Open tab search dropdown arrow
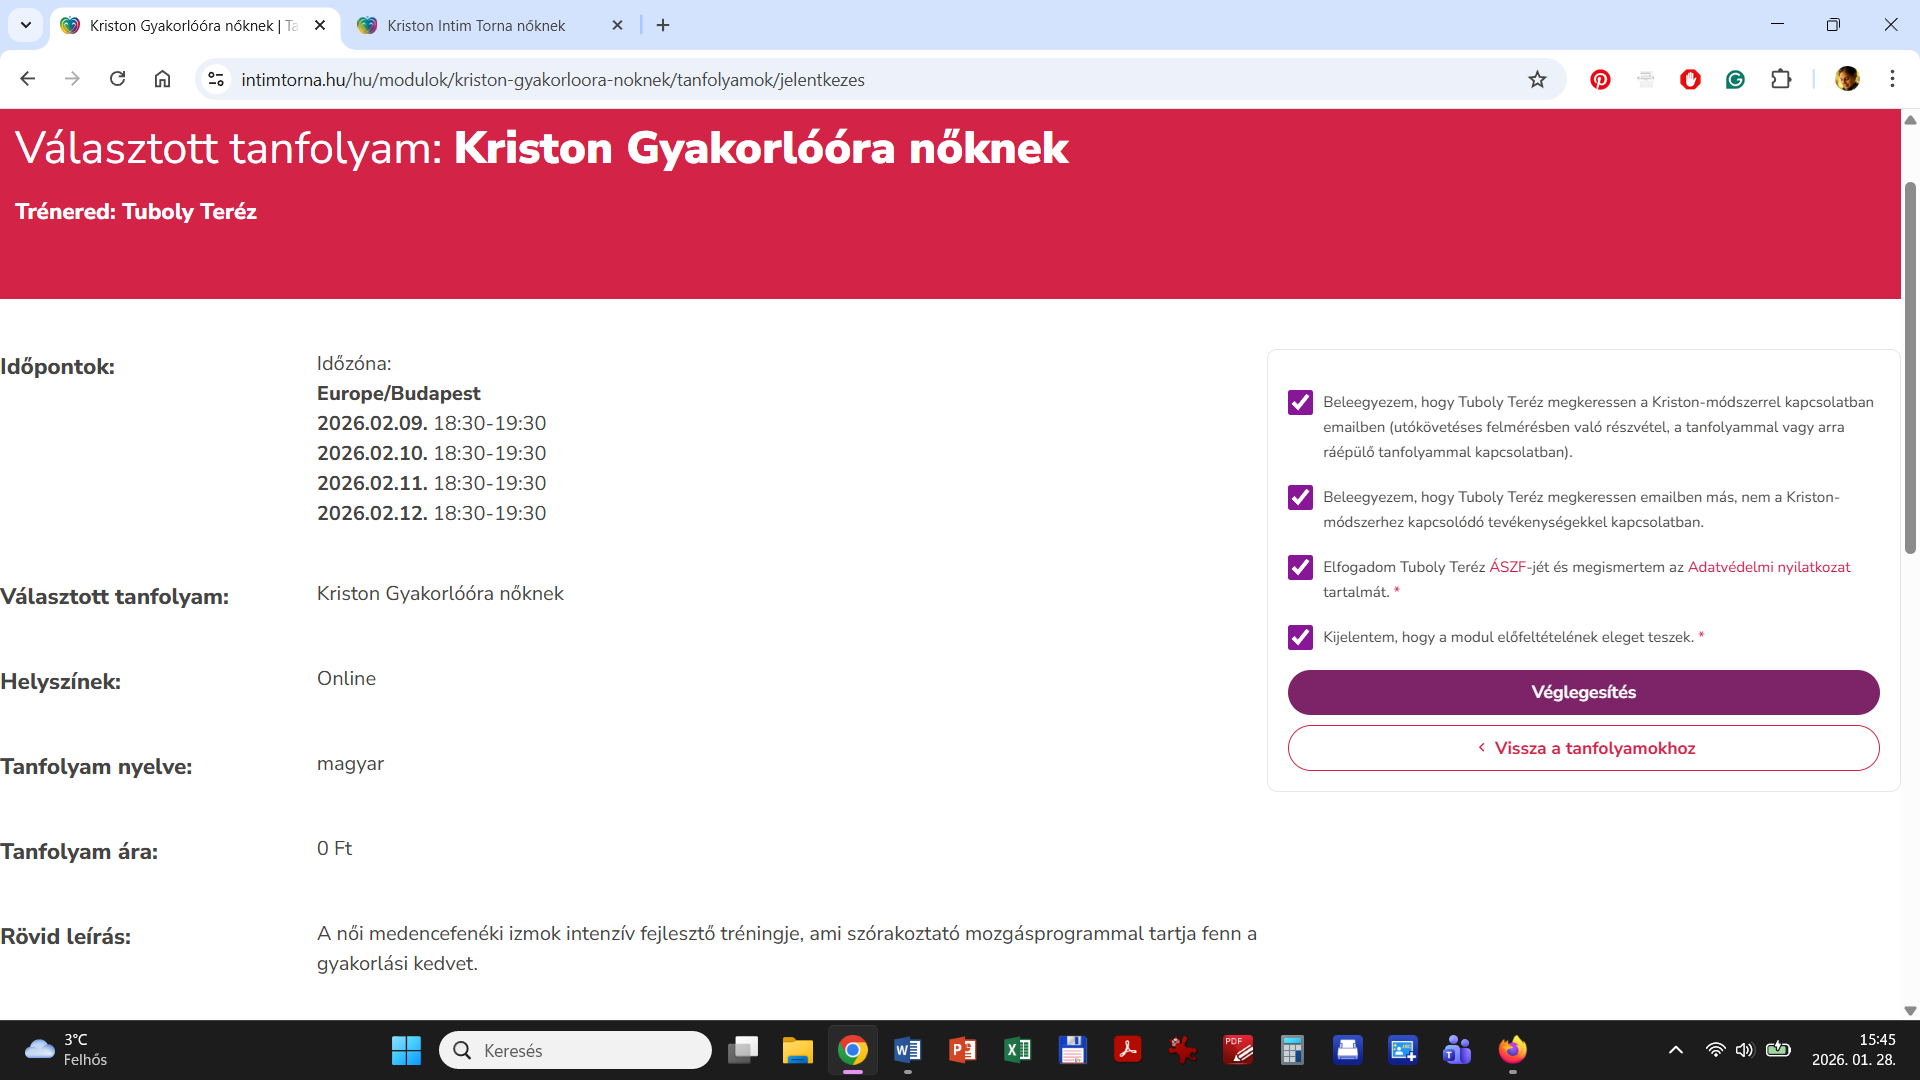 tap(26, 25)
